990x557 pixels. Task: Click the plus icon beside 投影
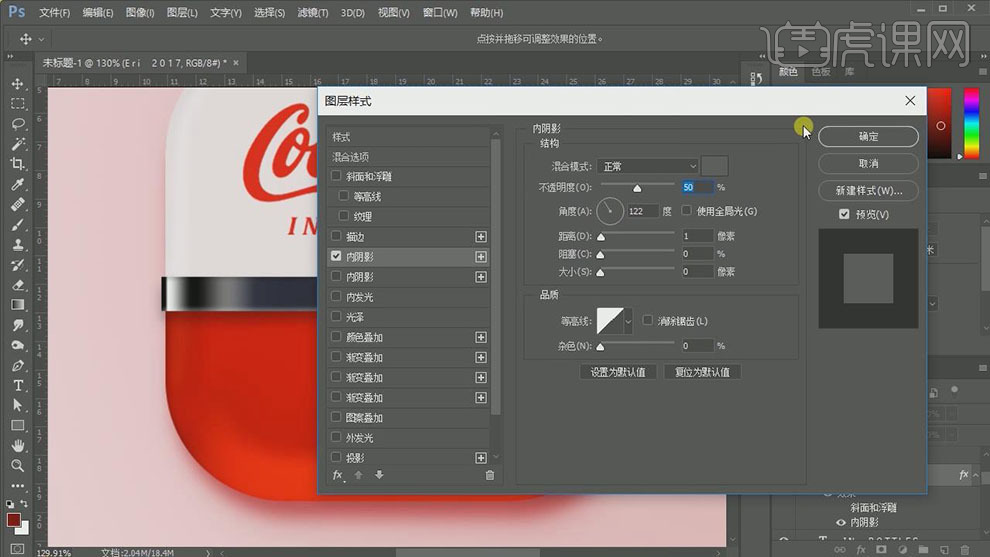point(481,457)
